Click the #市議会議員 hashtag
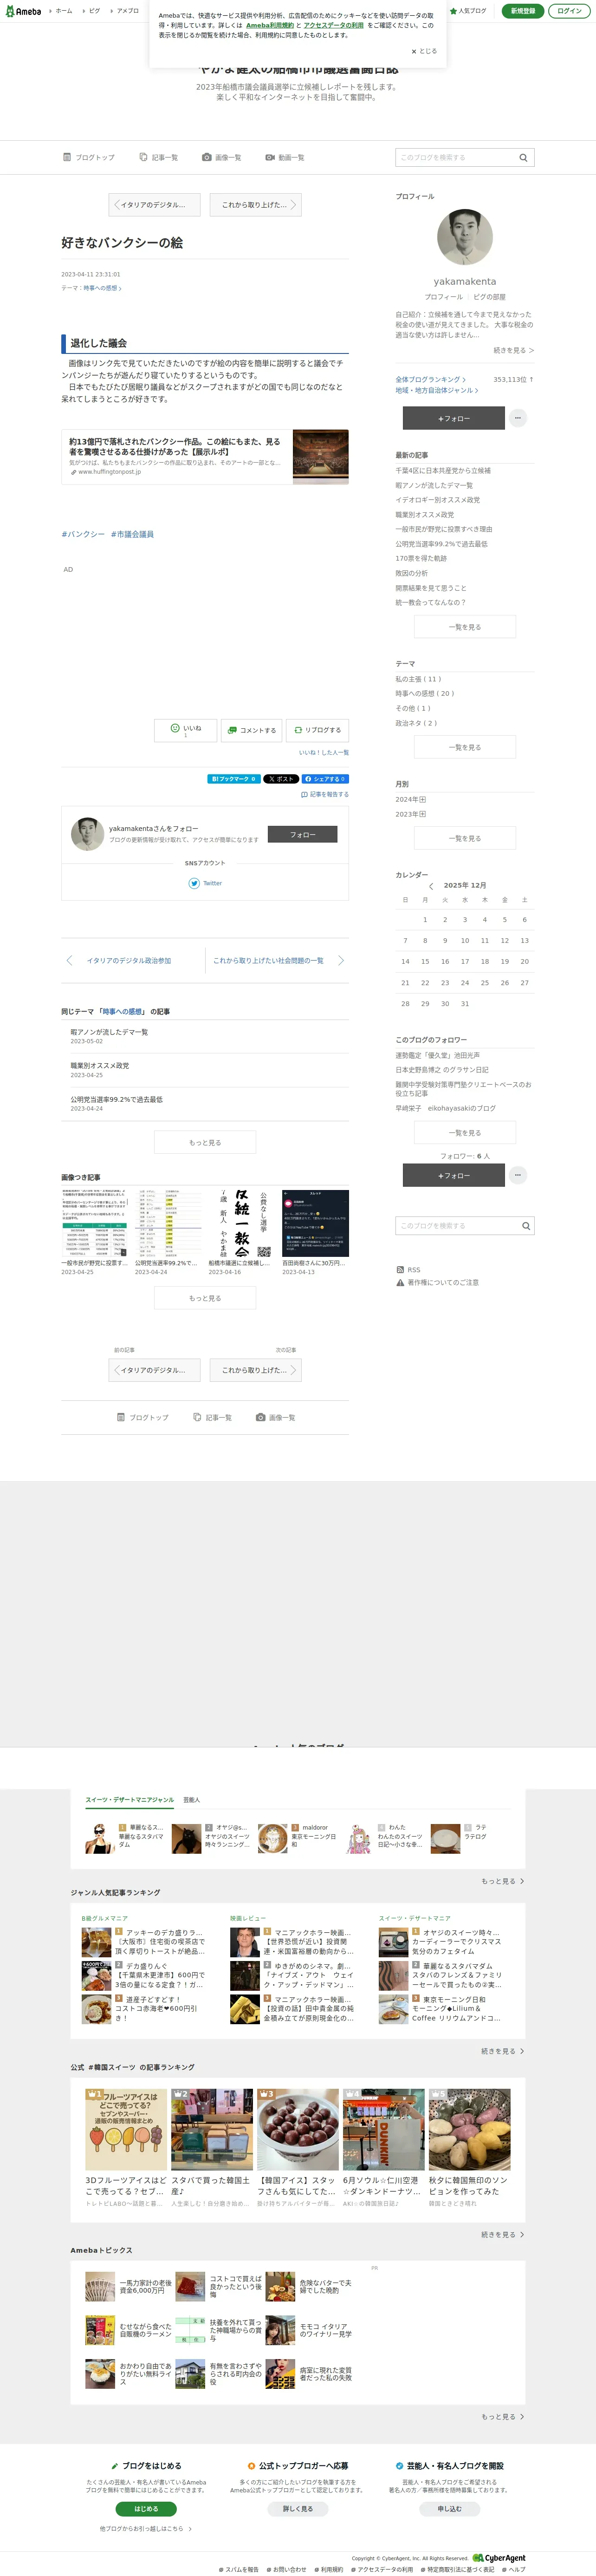The height and width of the screenshot is (2576, 596). click(x=132, y=534)
